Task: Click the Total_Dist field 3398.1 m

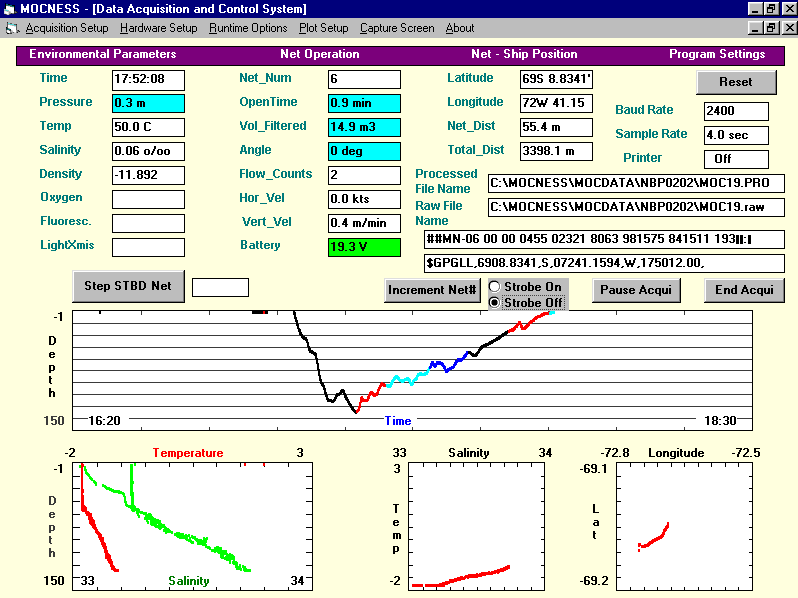Action: (556, 151)
